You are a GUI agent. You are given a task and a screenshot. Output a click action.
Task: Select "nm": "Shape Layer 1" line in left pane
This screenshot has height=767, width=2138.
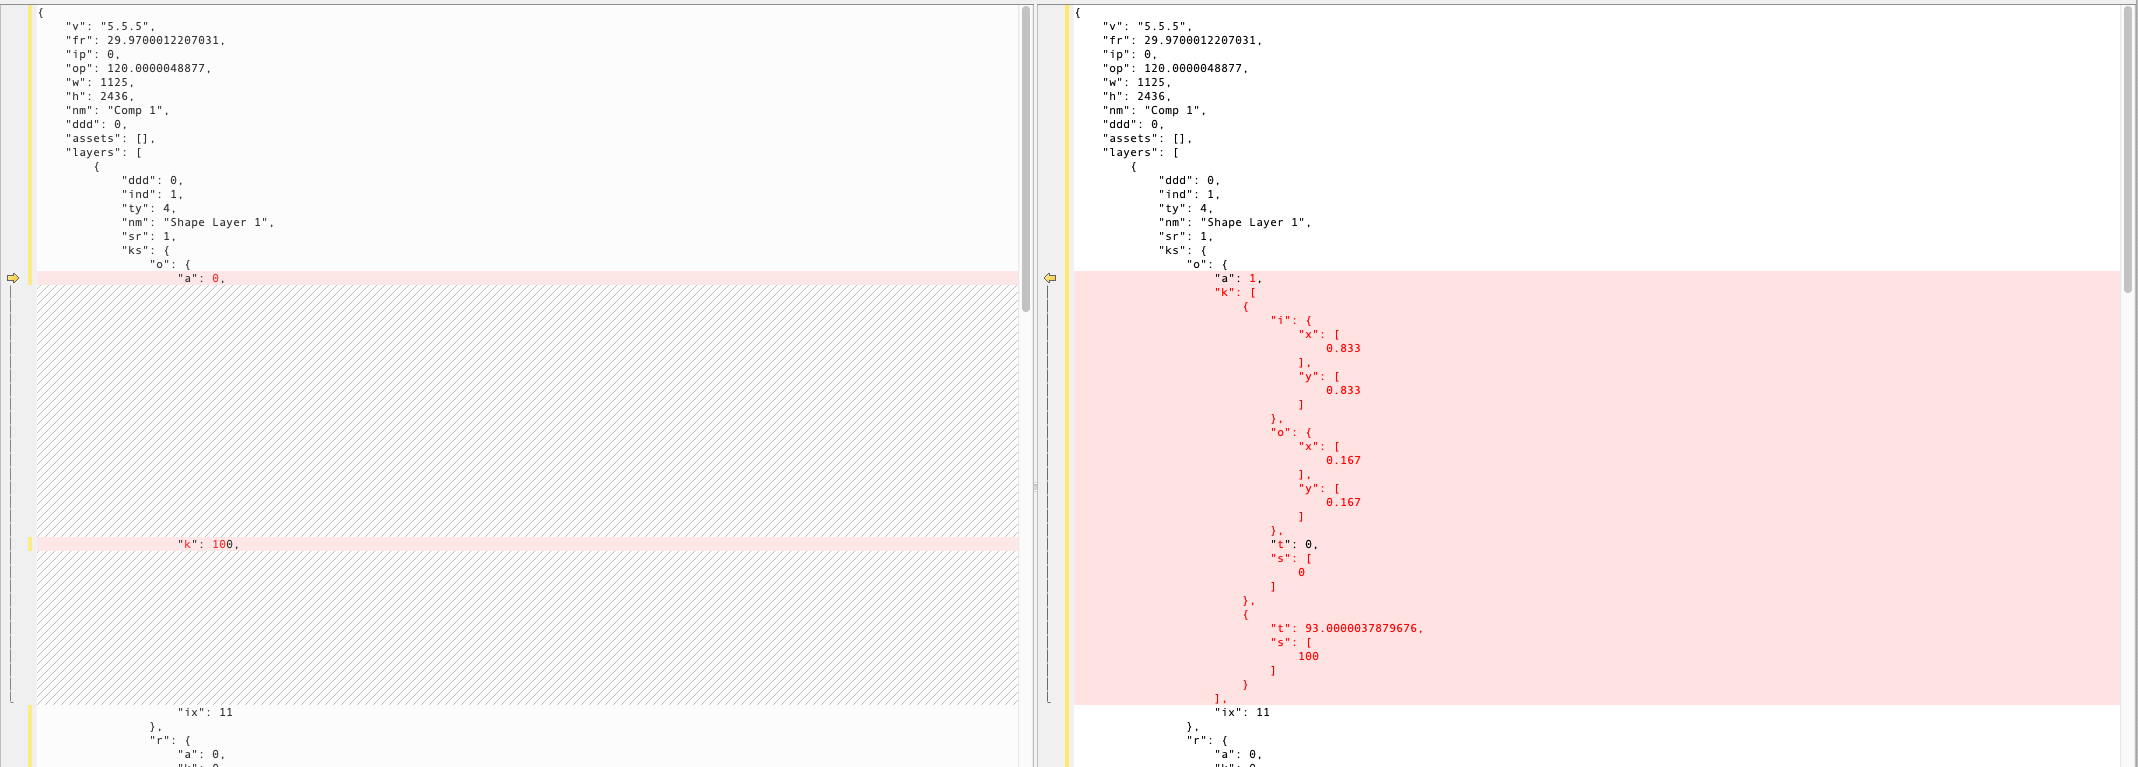(x=198, y=222)
